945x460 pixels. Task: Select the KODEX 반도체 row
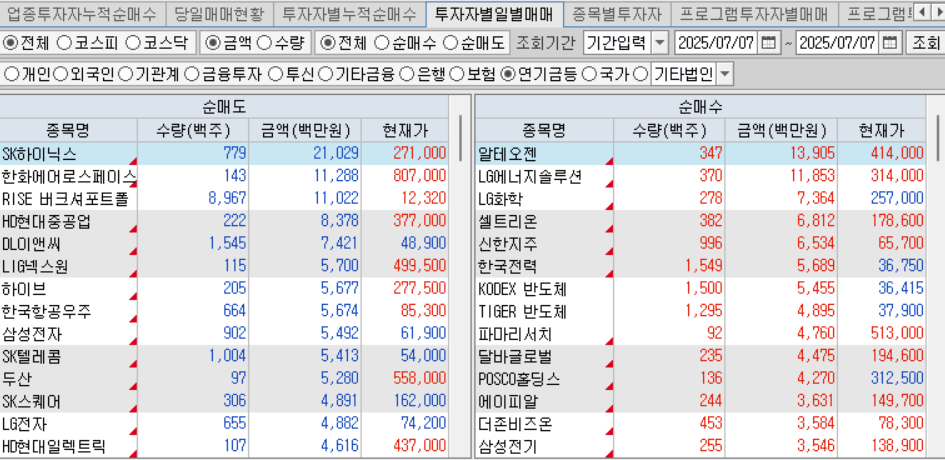[x=700, y=289]
